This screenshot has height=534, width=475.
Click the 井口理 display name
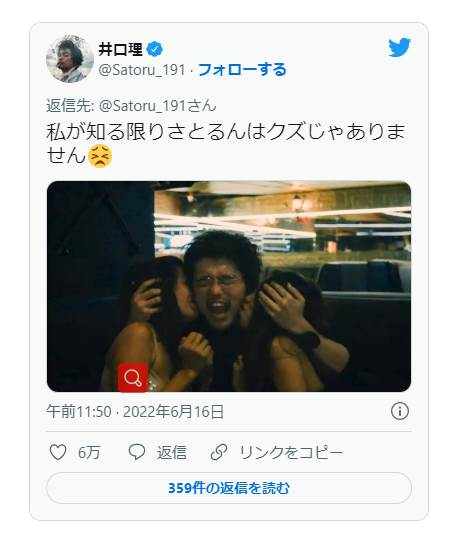121,50
